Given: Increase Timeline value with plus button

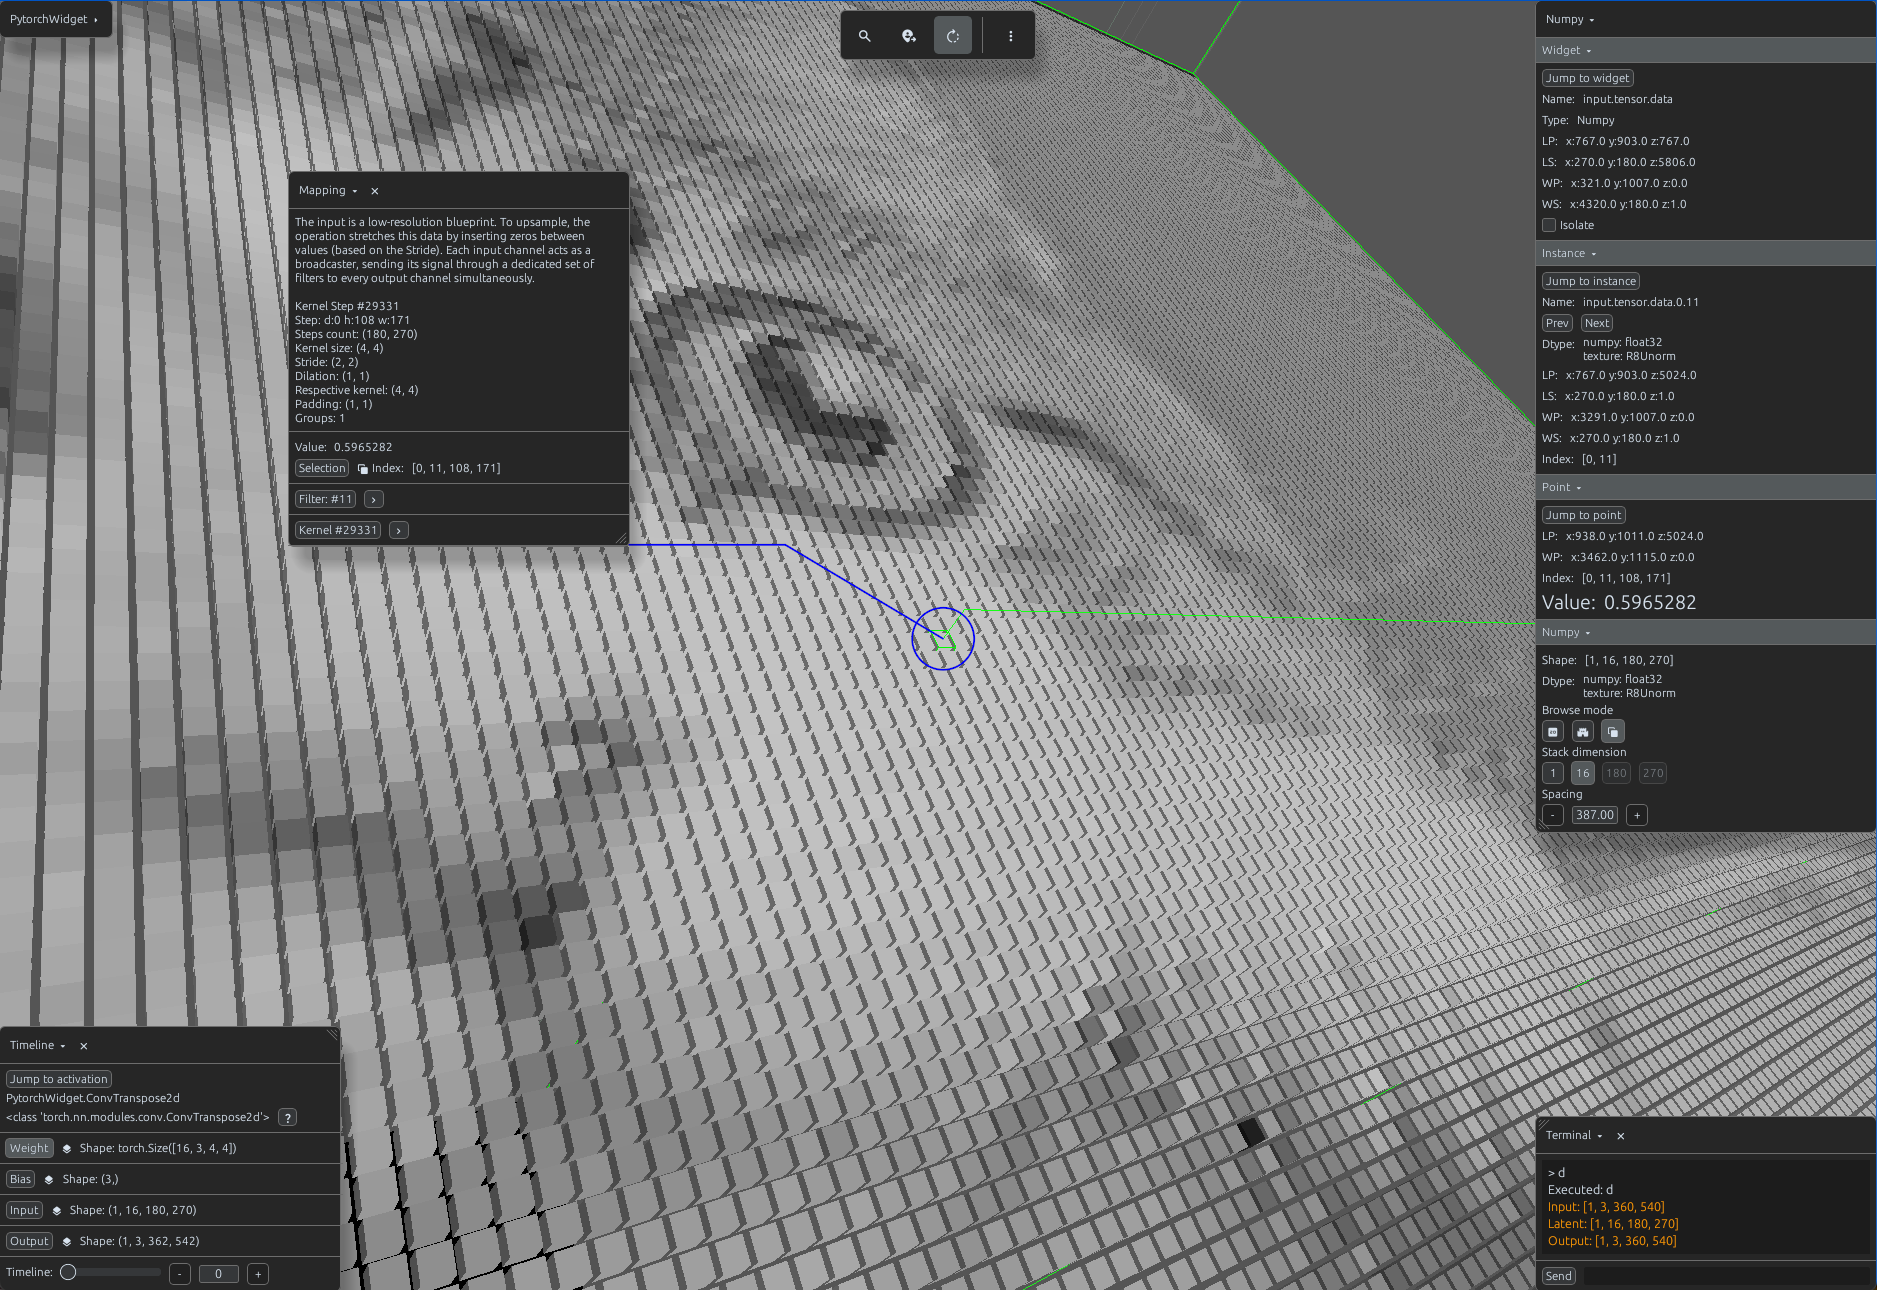Looking at the screenshot, I should pyautogui.click(x=258, y=1274).
